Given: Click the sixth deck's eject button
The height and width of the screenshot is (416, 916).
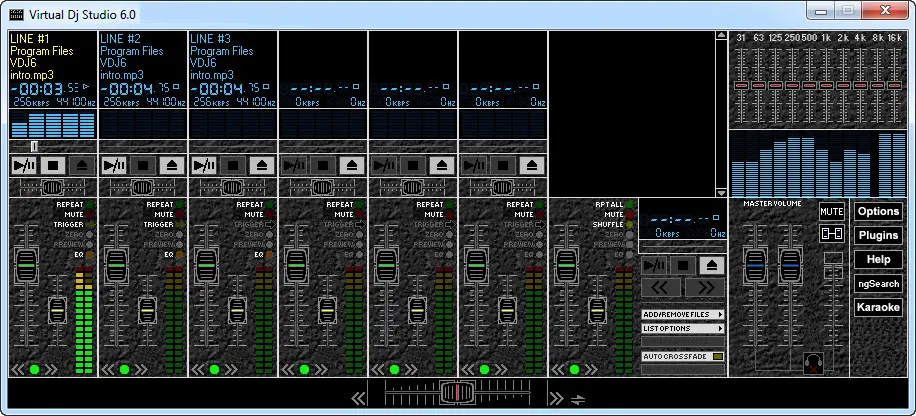Looking at the screenshot, I should pos(532,165).
